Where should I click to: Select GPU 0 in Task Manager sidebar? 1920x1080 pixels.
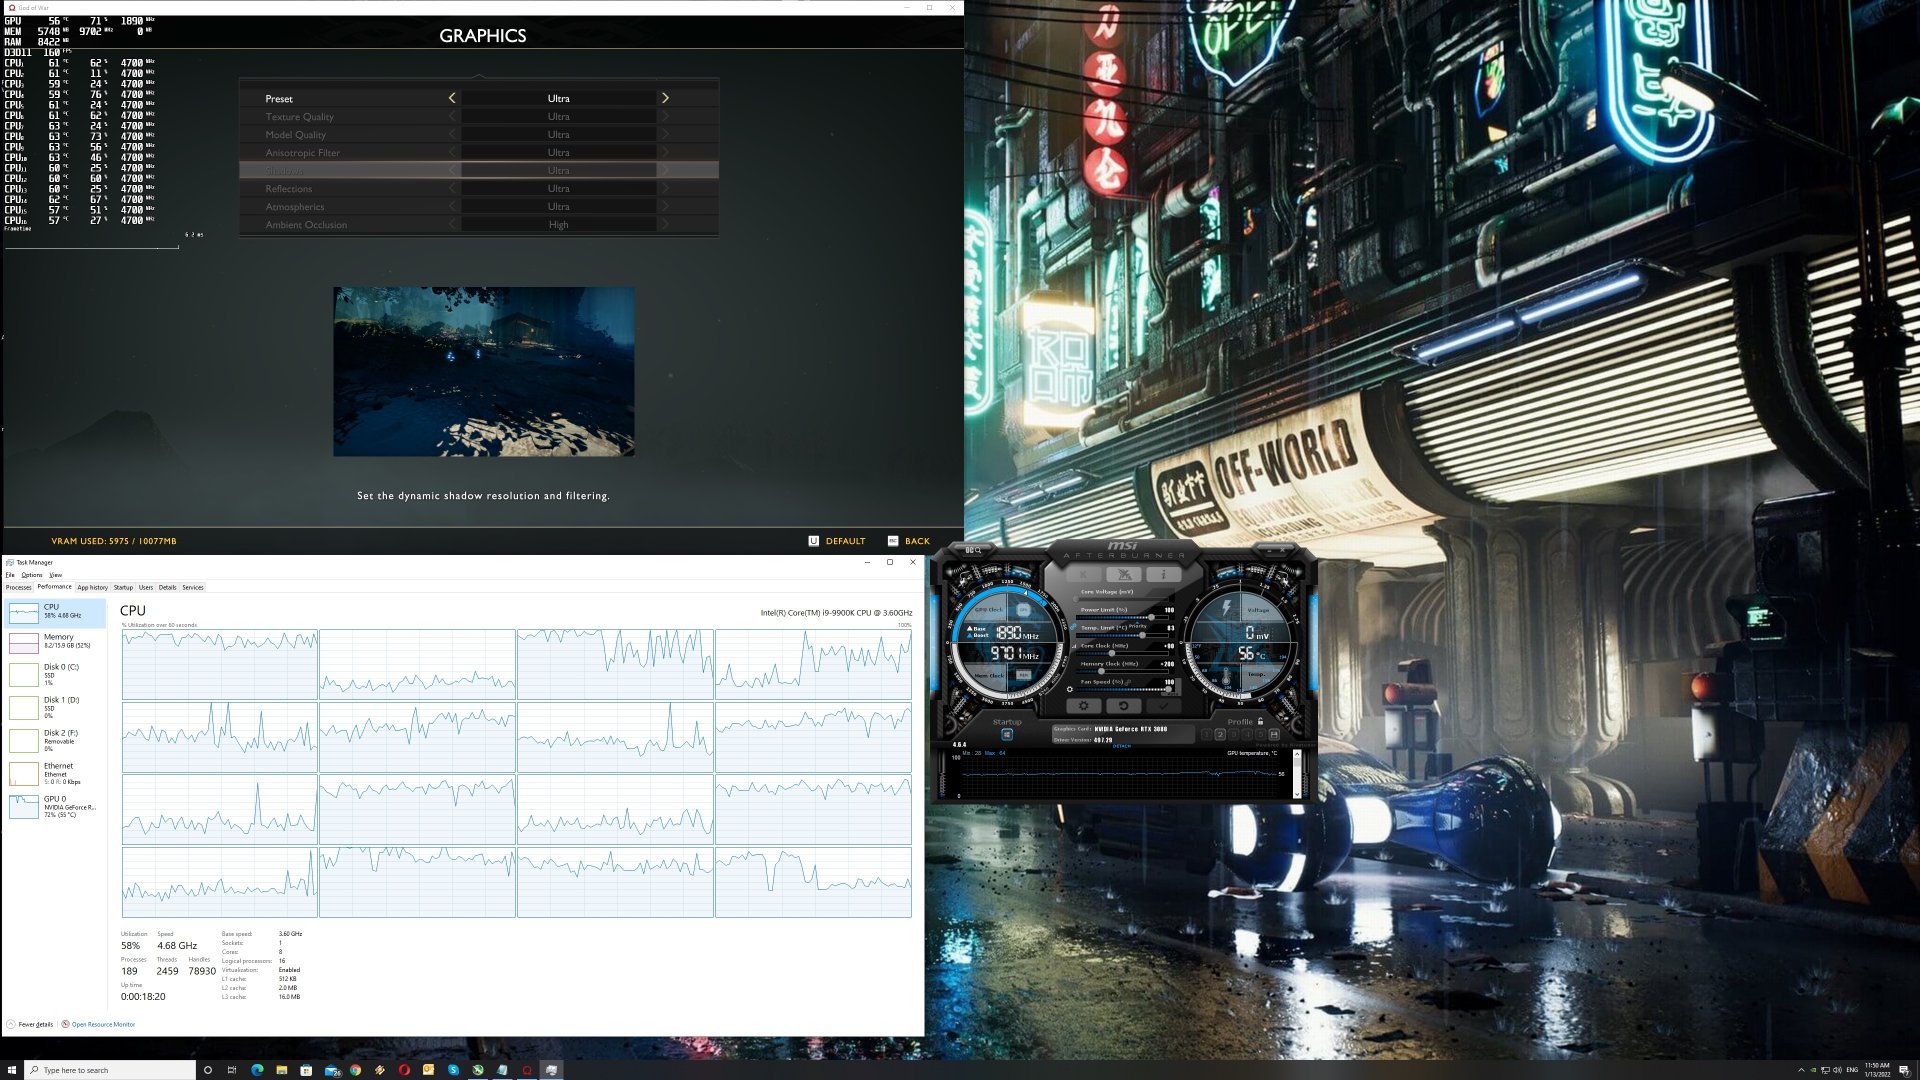(55, 806)
